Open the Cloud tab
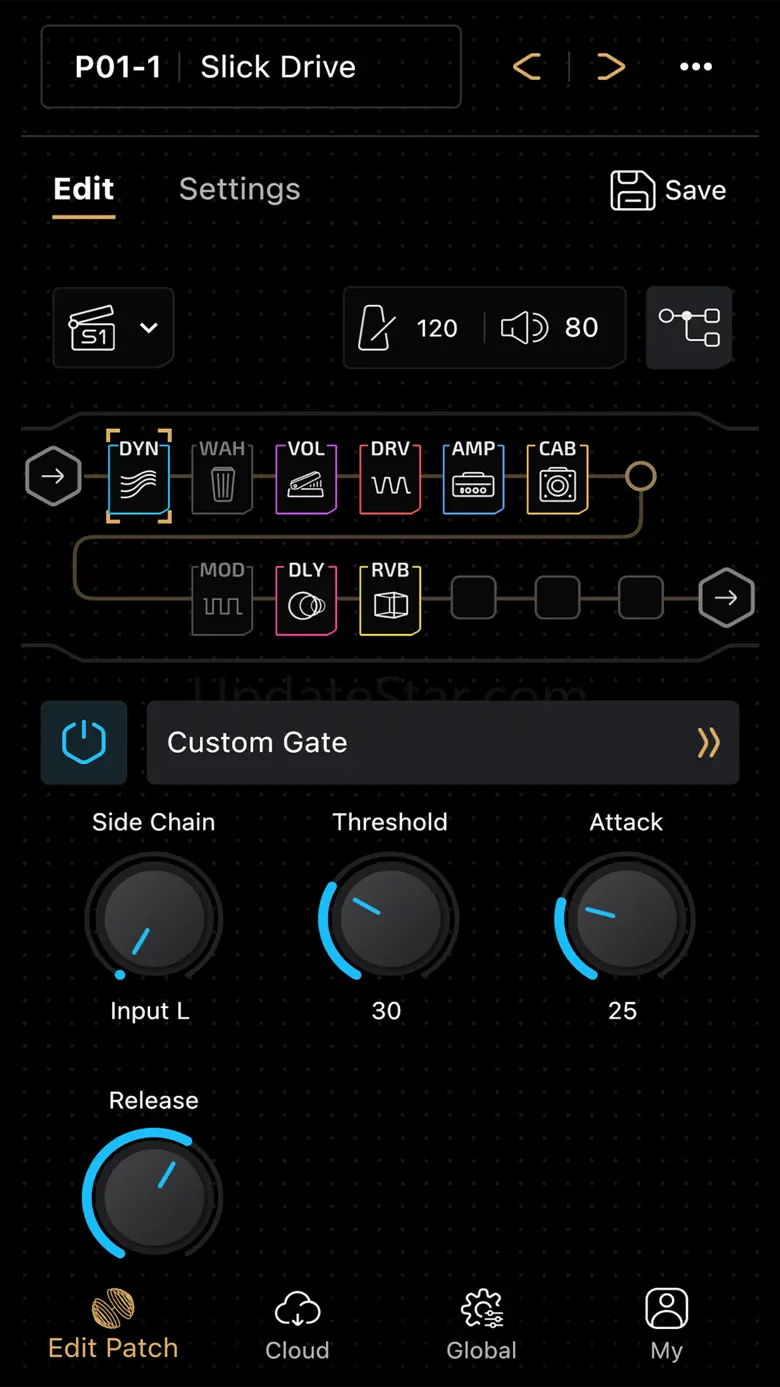 click(297, 1326)
